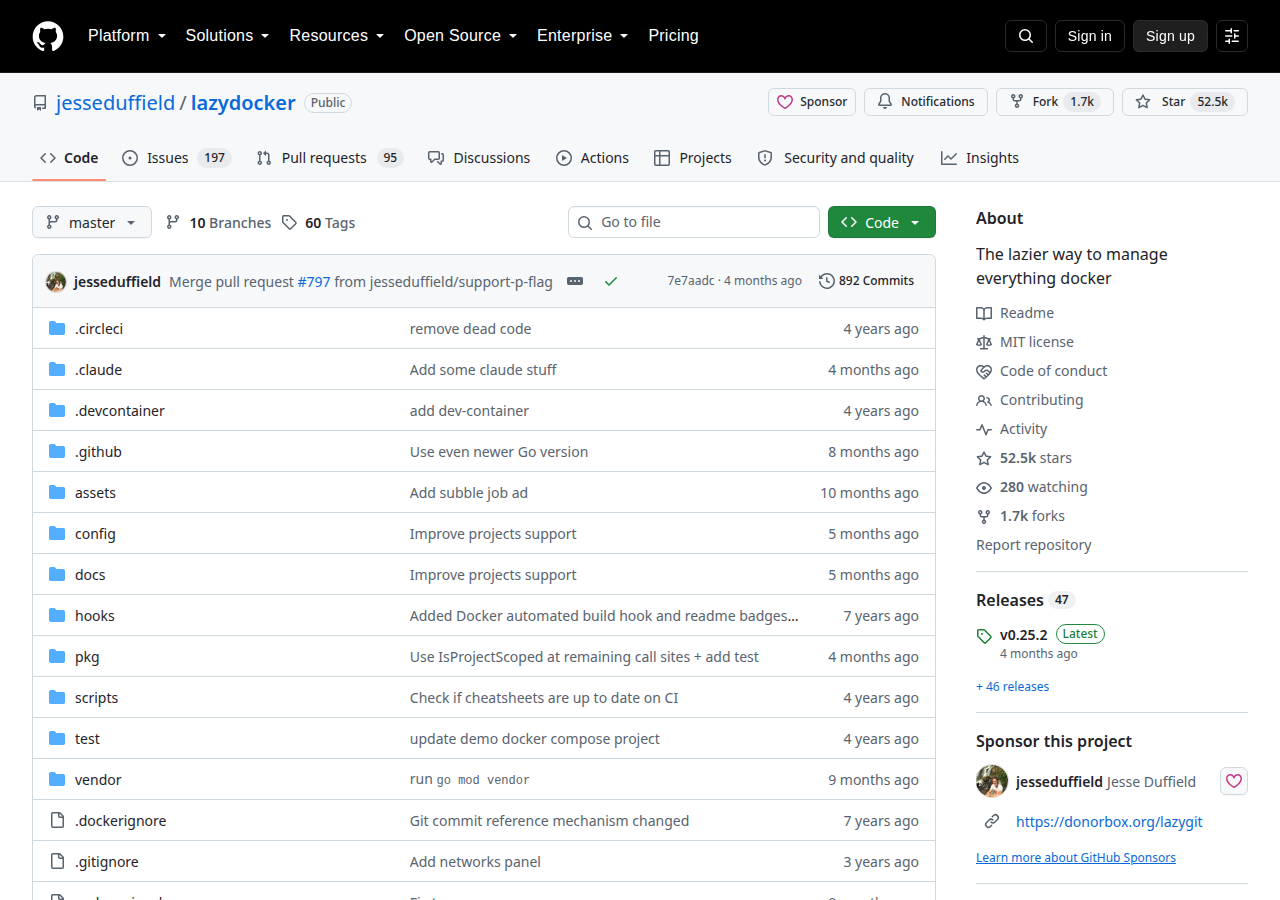Switch to the Issues tab
This screenshot has width=1280, height=900.
(x=177, y=158)
